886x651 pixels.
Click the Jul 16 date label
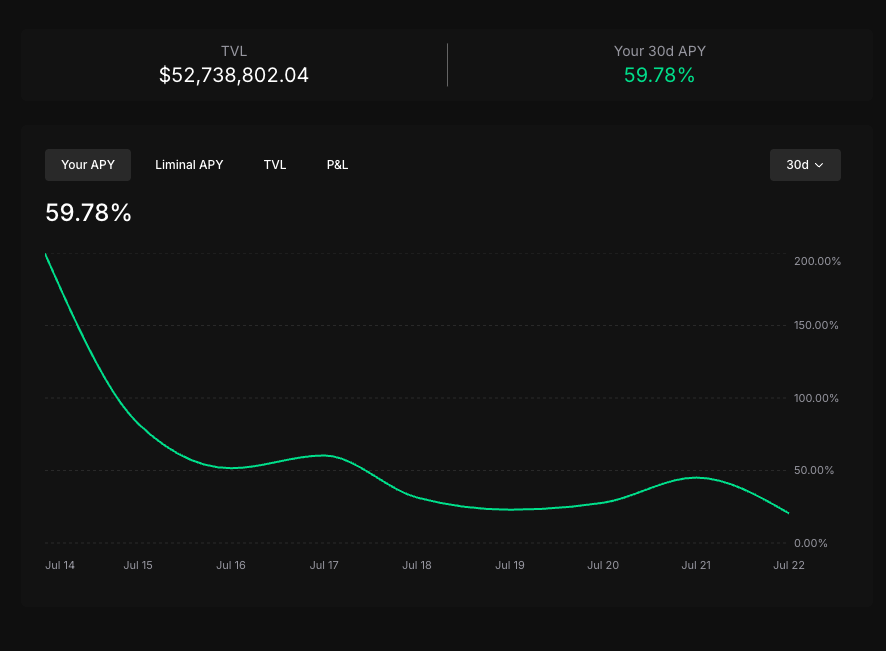pos(231,565)
